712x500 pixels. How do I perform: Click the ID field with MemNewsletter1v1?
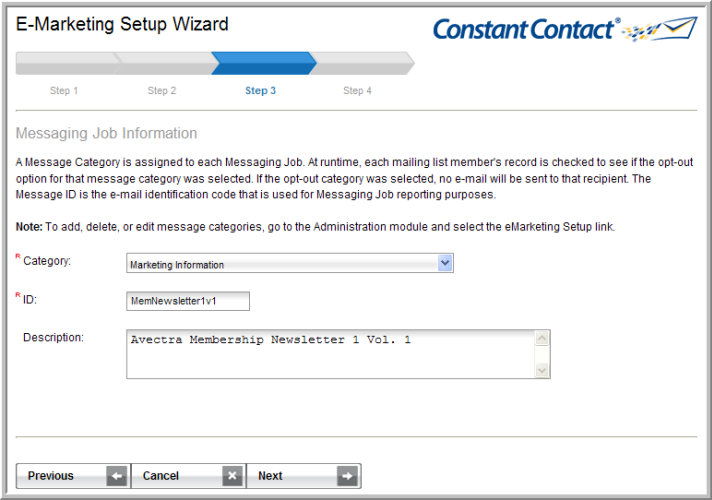click(188, 301)
